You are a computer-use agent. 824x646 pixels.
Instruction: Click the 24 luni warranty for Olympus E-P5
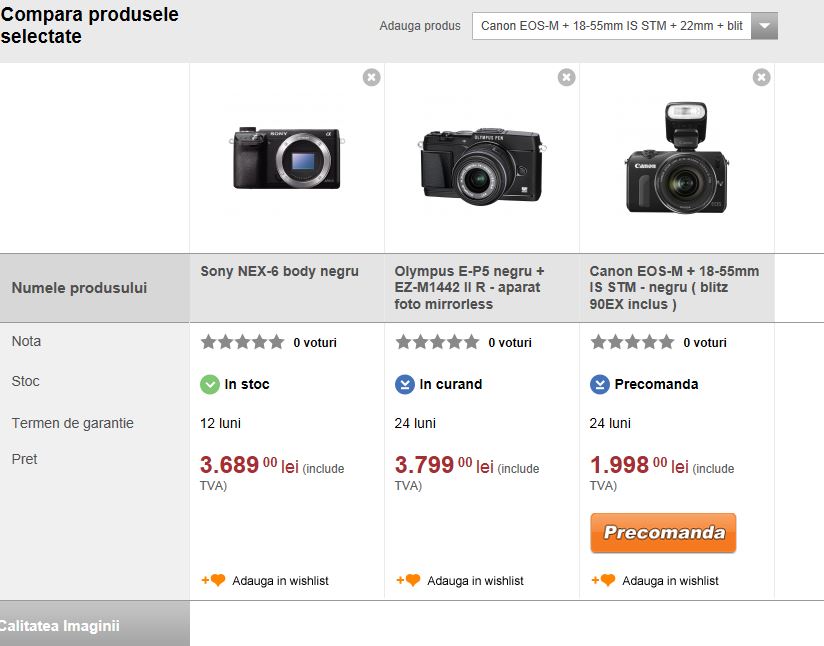tap(415, 423)
